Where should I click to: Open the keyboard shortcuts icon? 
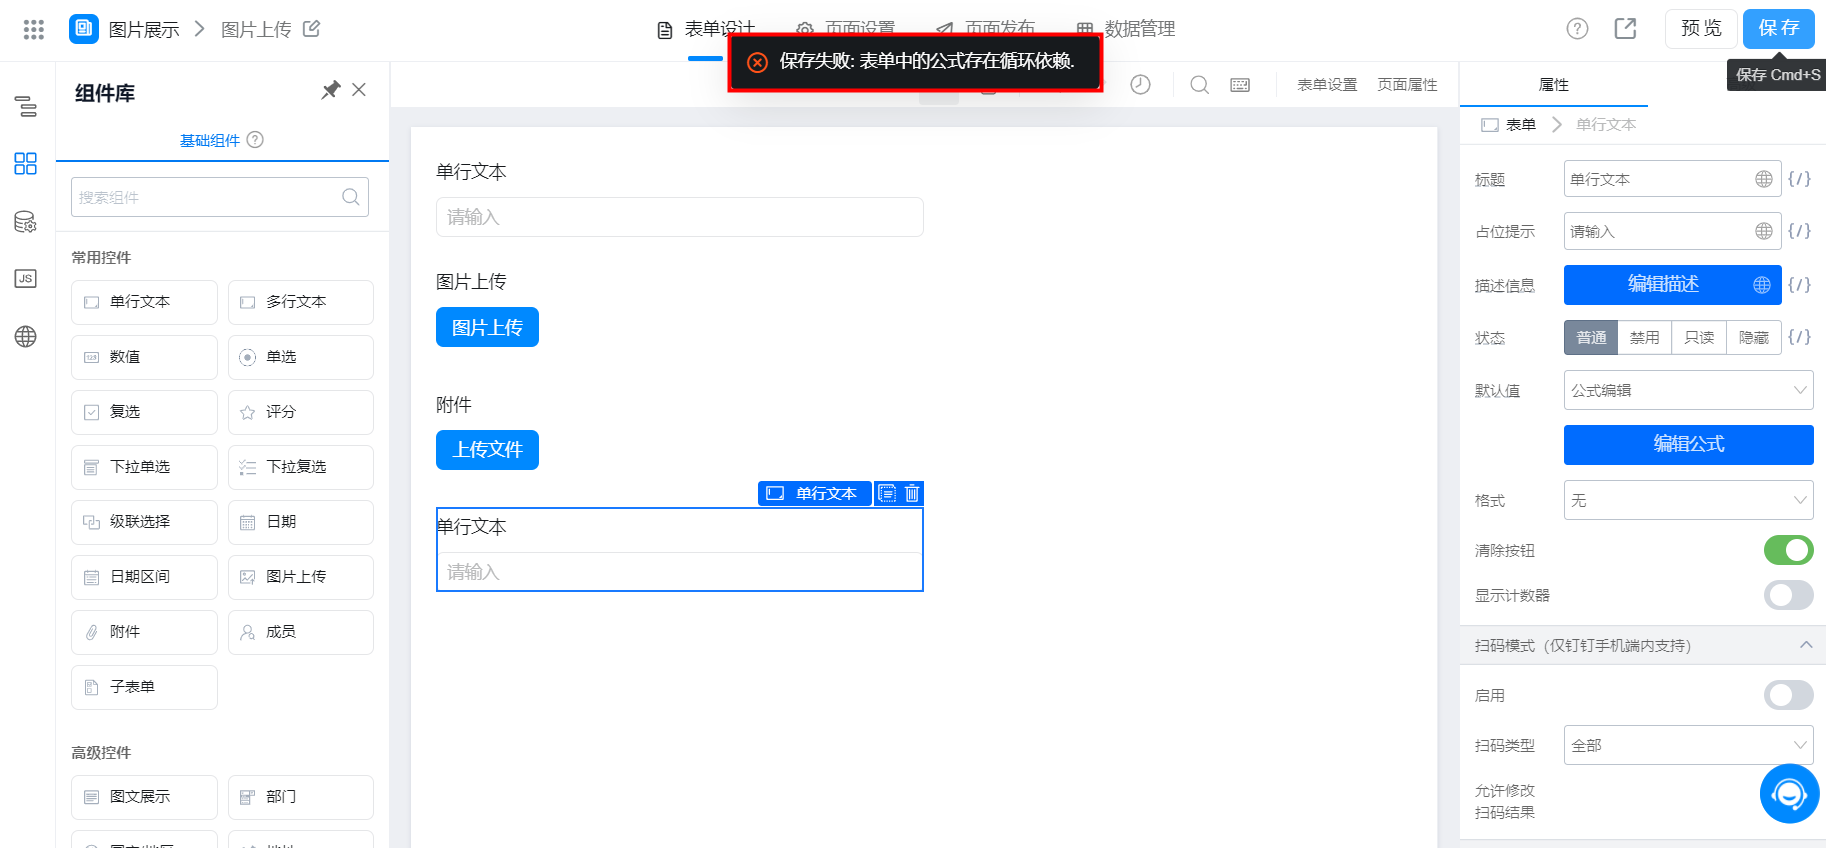(x=1240, y=85)
